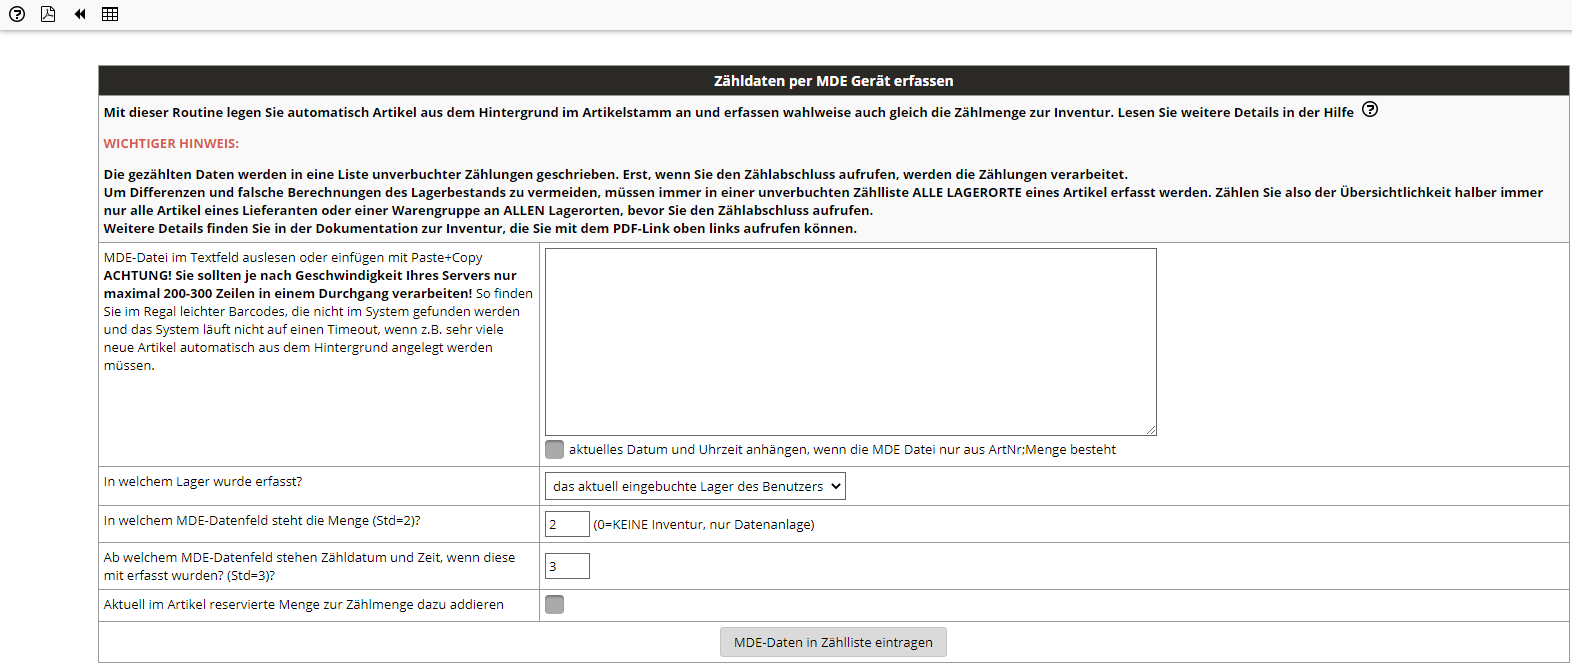Click into the MDE-Datei text area
The height and width of the screenshot is (668, 1572).
pyautogui.click(x=850, y=341)
